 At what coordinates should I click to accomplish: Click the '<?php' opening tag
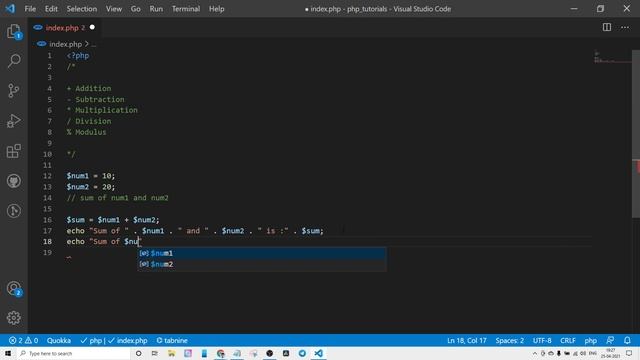point(78,56)
